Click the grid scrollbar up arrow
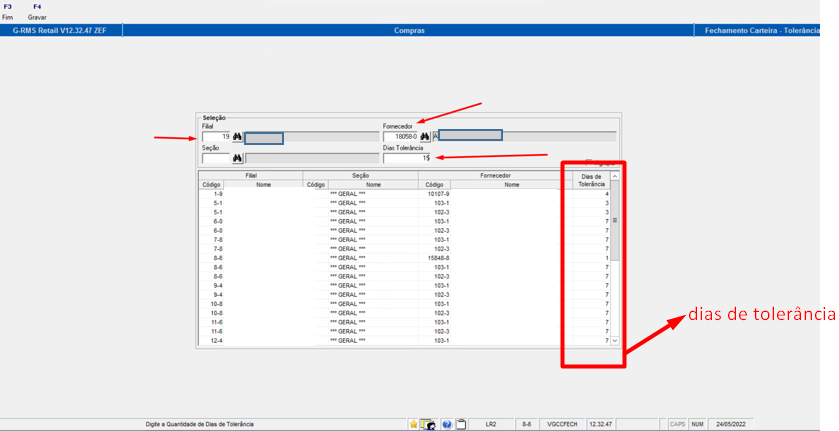Image resolution: width=839 pixels, height=431 pixels. click(615, 176)
